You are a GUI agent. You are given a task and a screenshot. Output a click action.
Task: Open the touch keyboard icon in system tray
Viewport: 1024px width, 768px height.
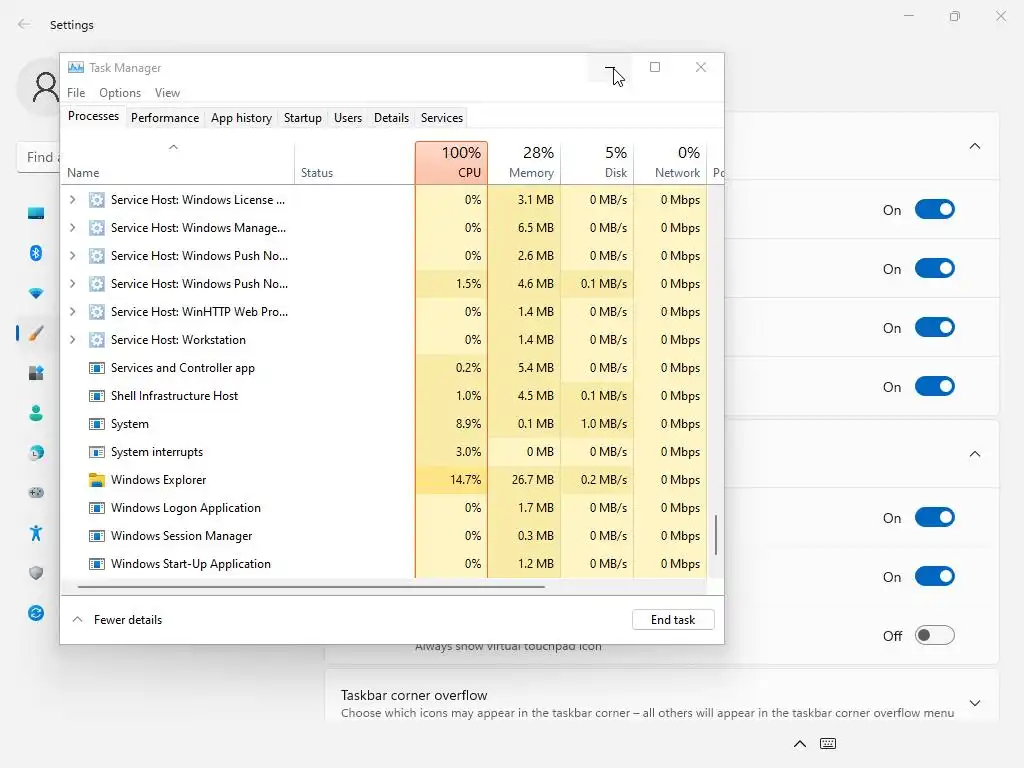[828, 743]
